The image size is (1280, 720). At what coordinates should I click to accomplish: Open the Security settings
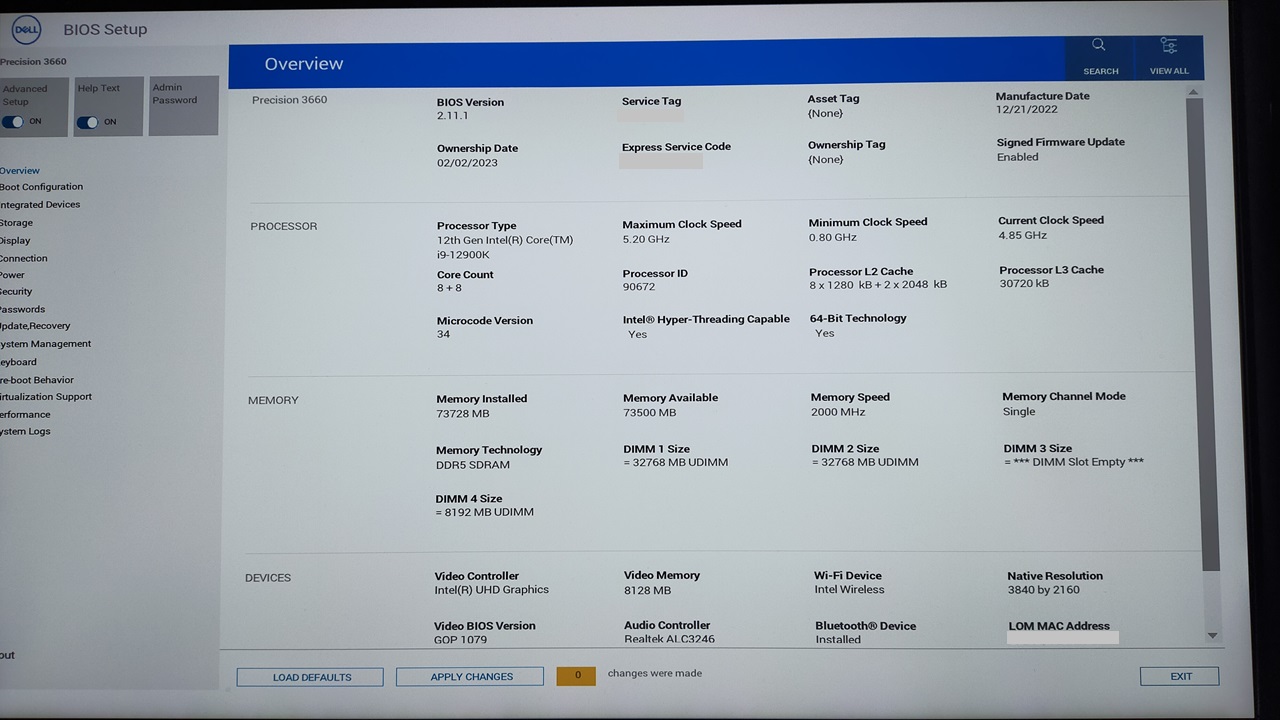[16, 291]
